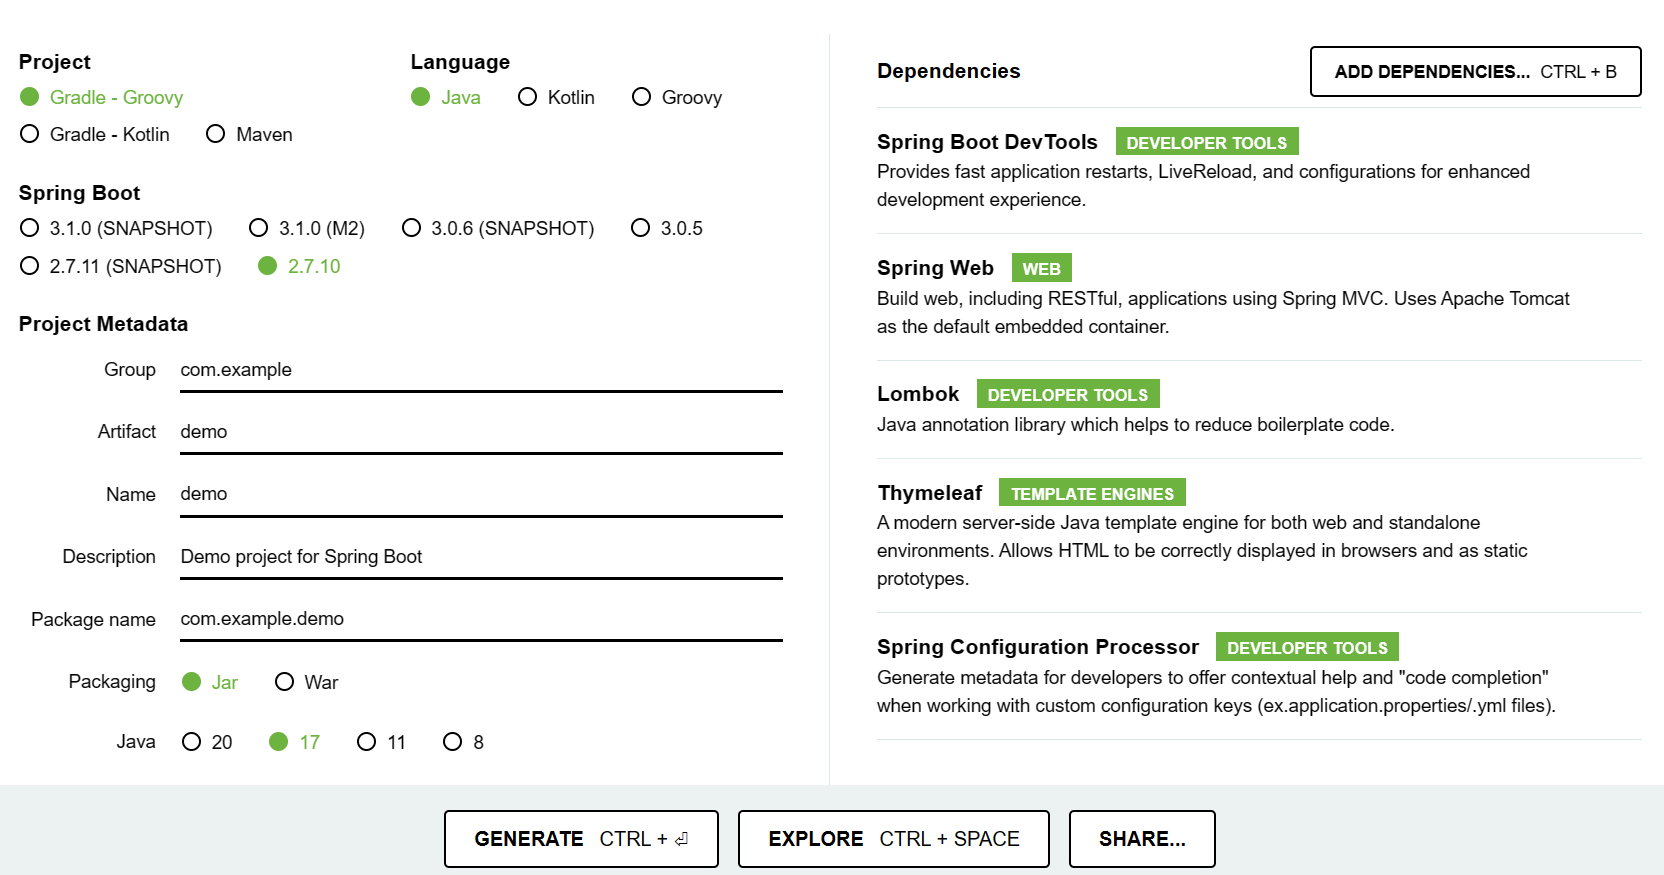
Task: Edit the Package name field
Action: [x=481, y=619]
